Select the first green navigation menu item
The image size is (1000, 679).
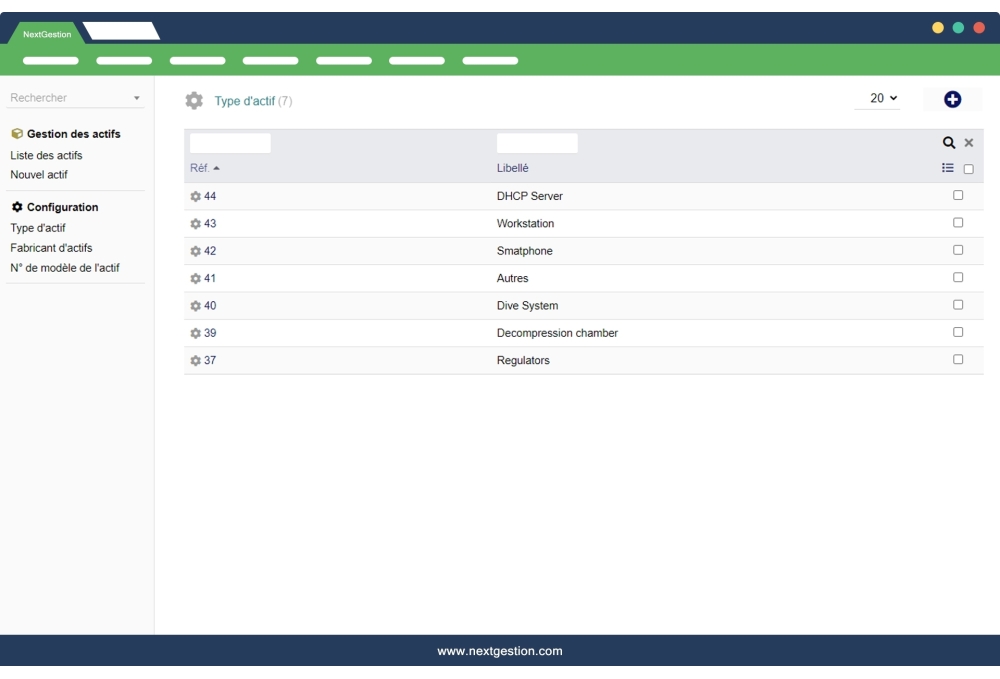52,60
